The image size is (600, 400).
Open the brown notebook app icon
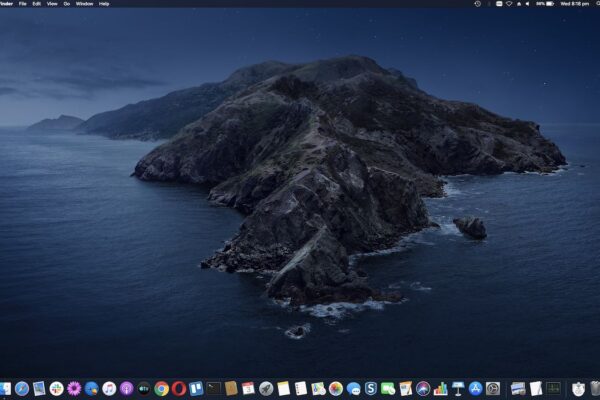(x=231, y=389)
